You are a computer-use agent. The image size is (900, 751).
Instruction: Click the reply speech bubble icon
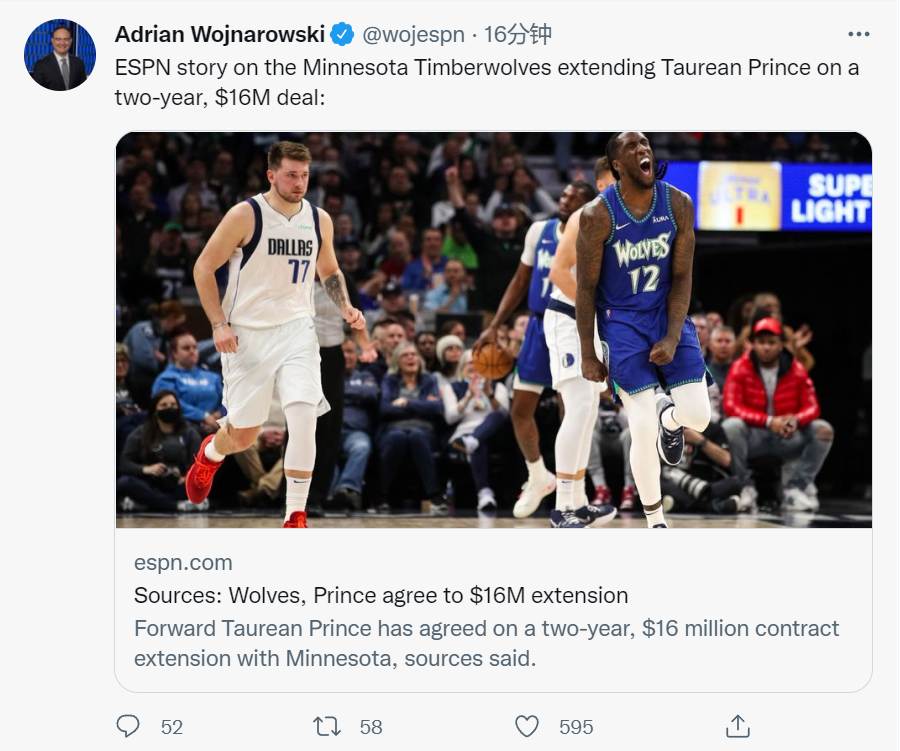click(128, 726)
